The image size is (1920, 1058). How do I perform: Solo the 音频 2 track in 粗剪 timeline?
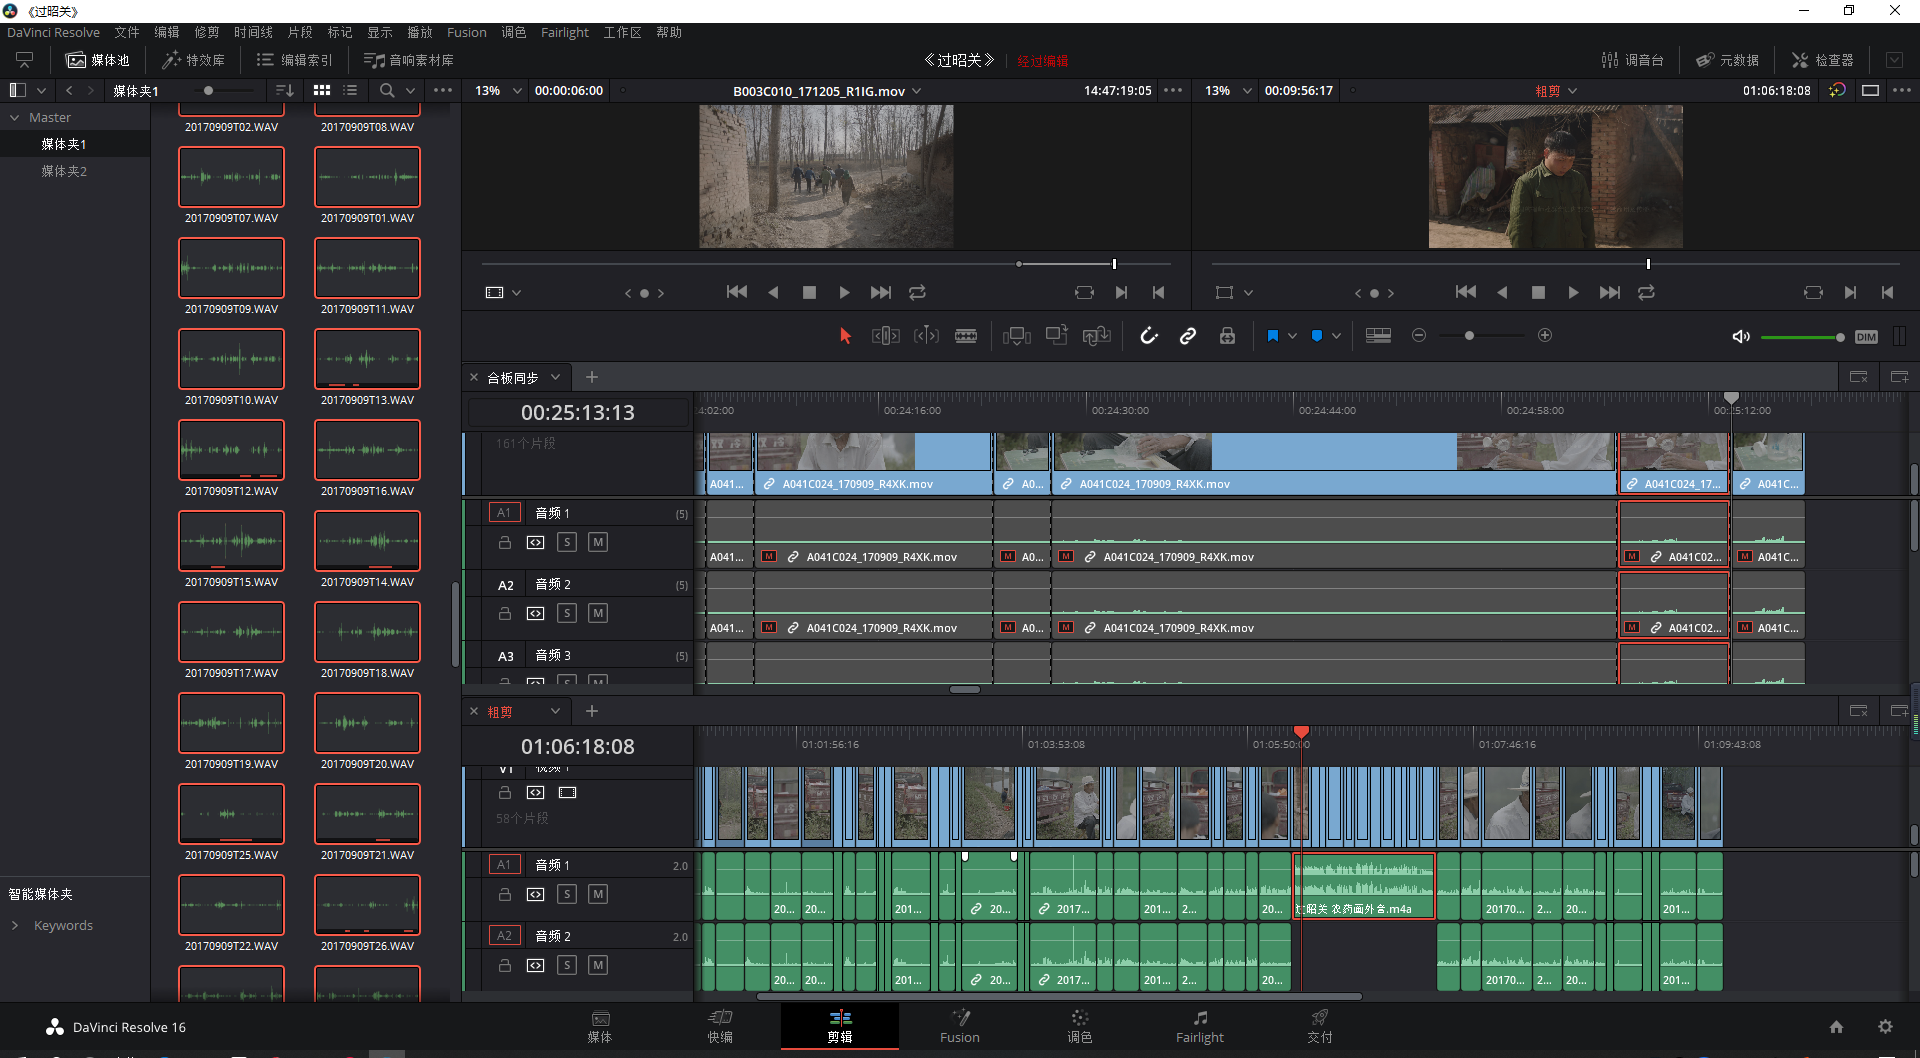[567, 965]
